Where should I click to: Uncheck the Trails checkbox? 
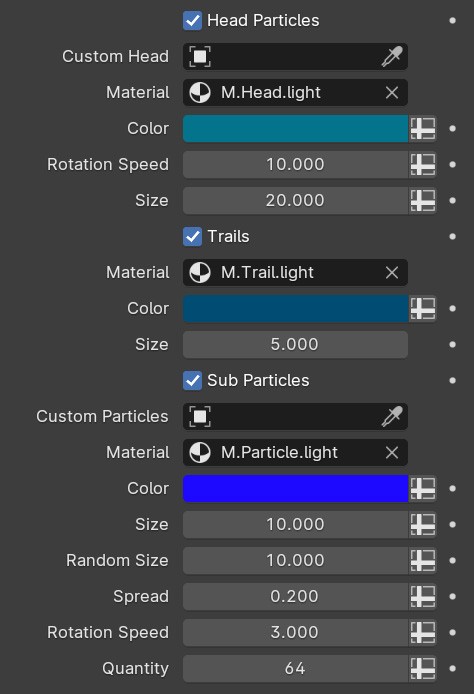(x=193, y=236)
